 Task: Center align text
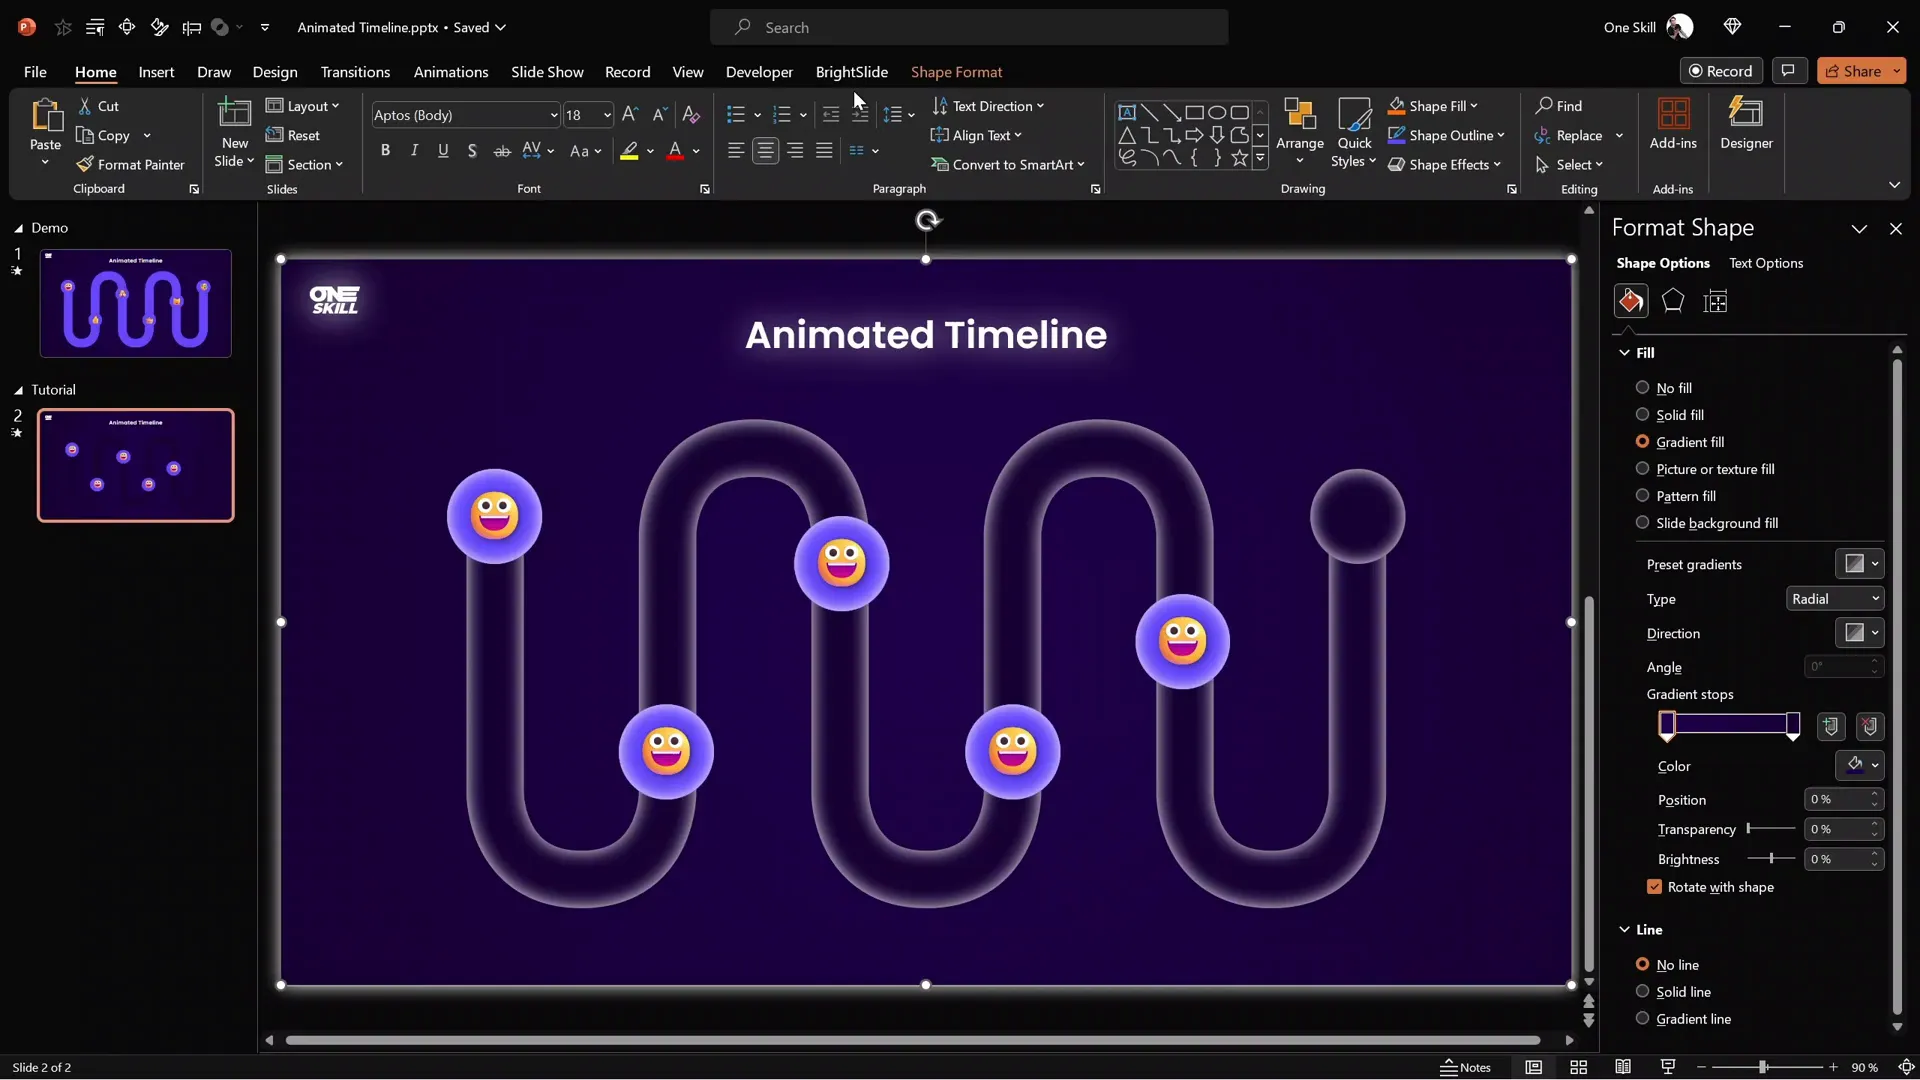tap(765, 151)
